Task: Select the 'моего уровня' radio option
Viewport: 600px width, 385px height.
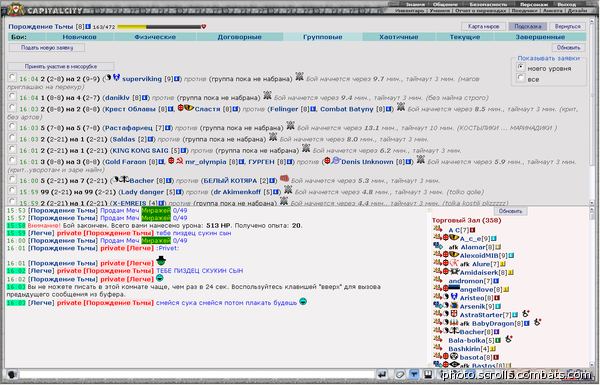Action: pos(520,67)
